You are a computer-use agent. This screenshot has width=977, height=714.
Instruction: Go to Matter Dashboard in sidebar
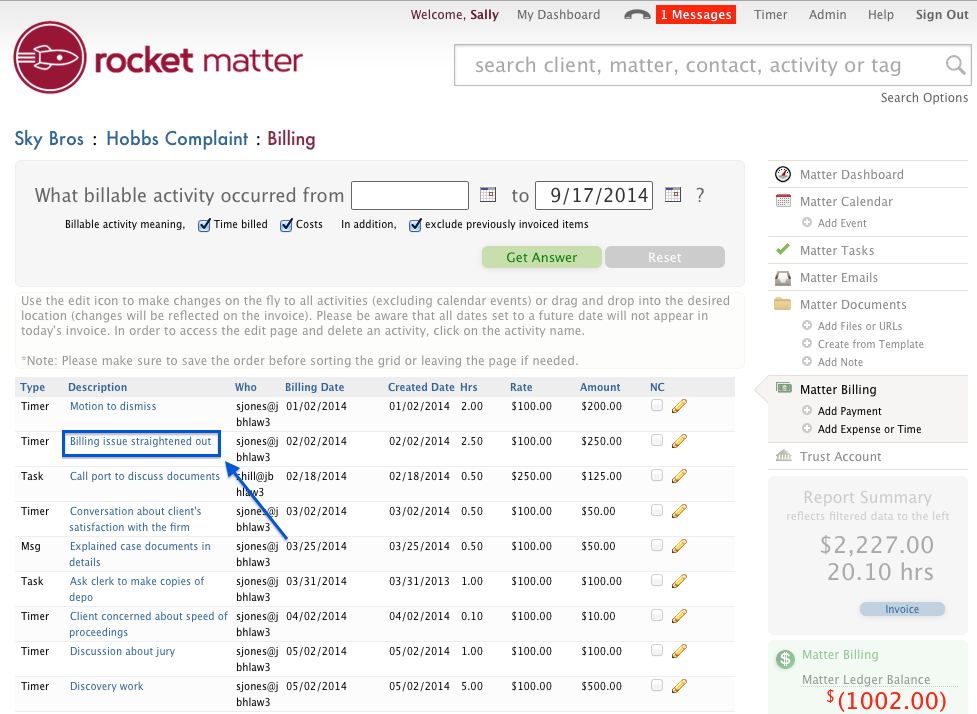(x=851, y=174)
